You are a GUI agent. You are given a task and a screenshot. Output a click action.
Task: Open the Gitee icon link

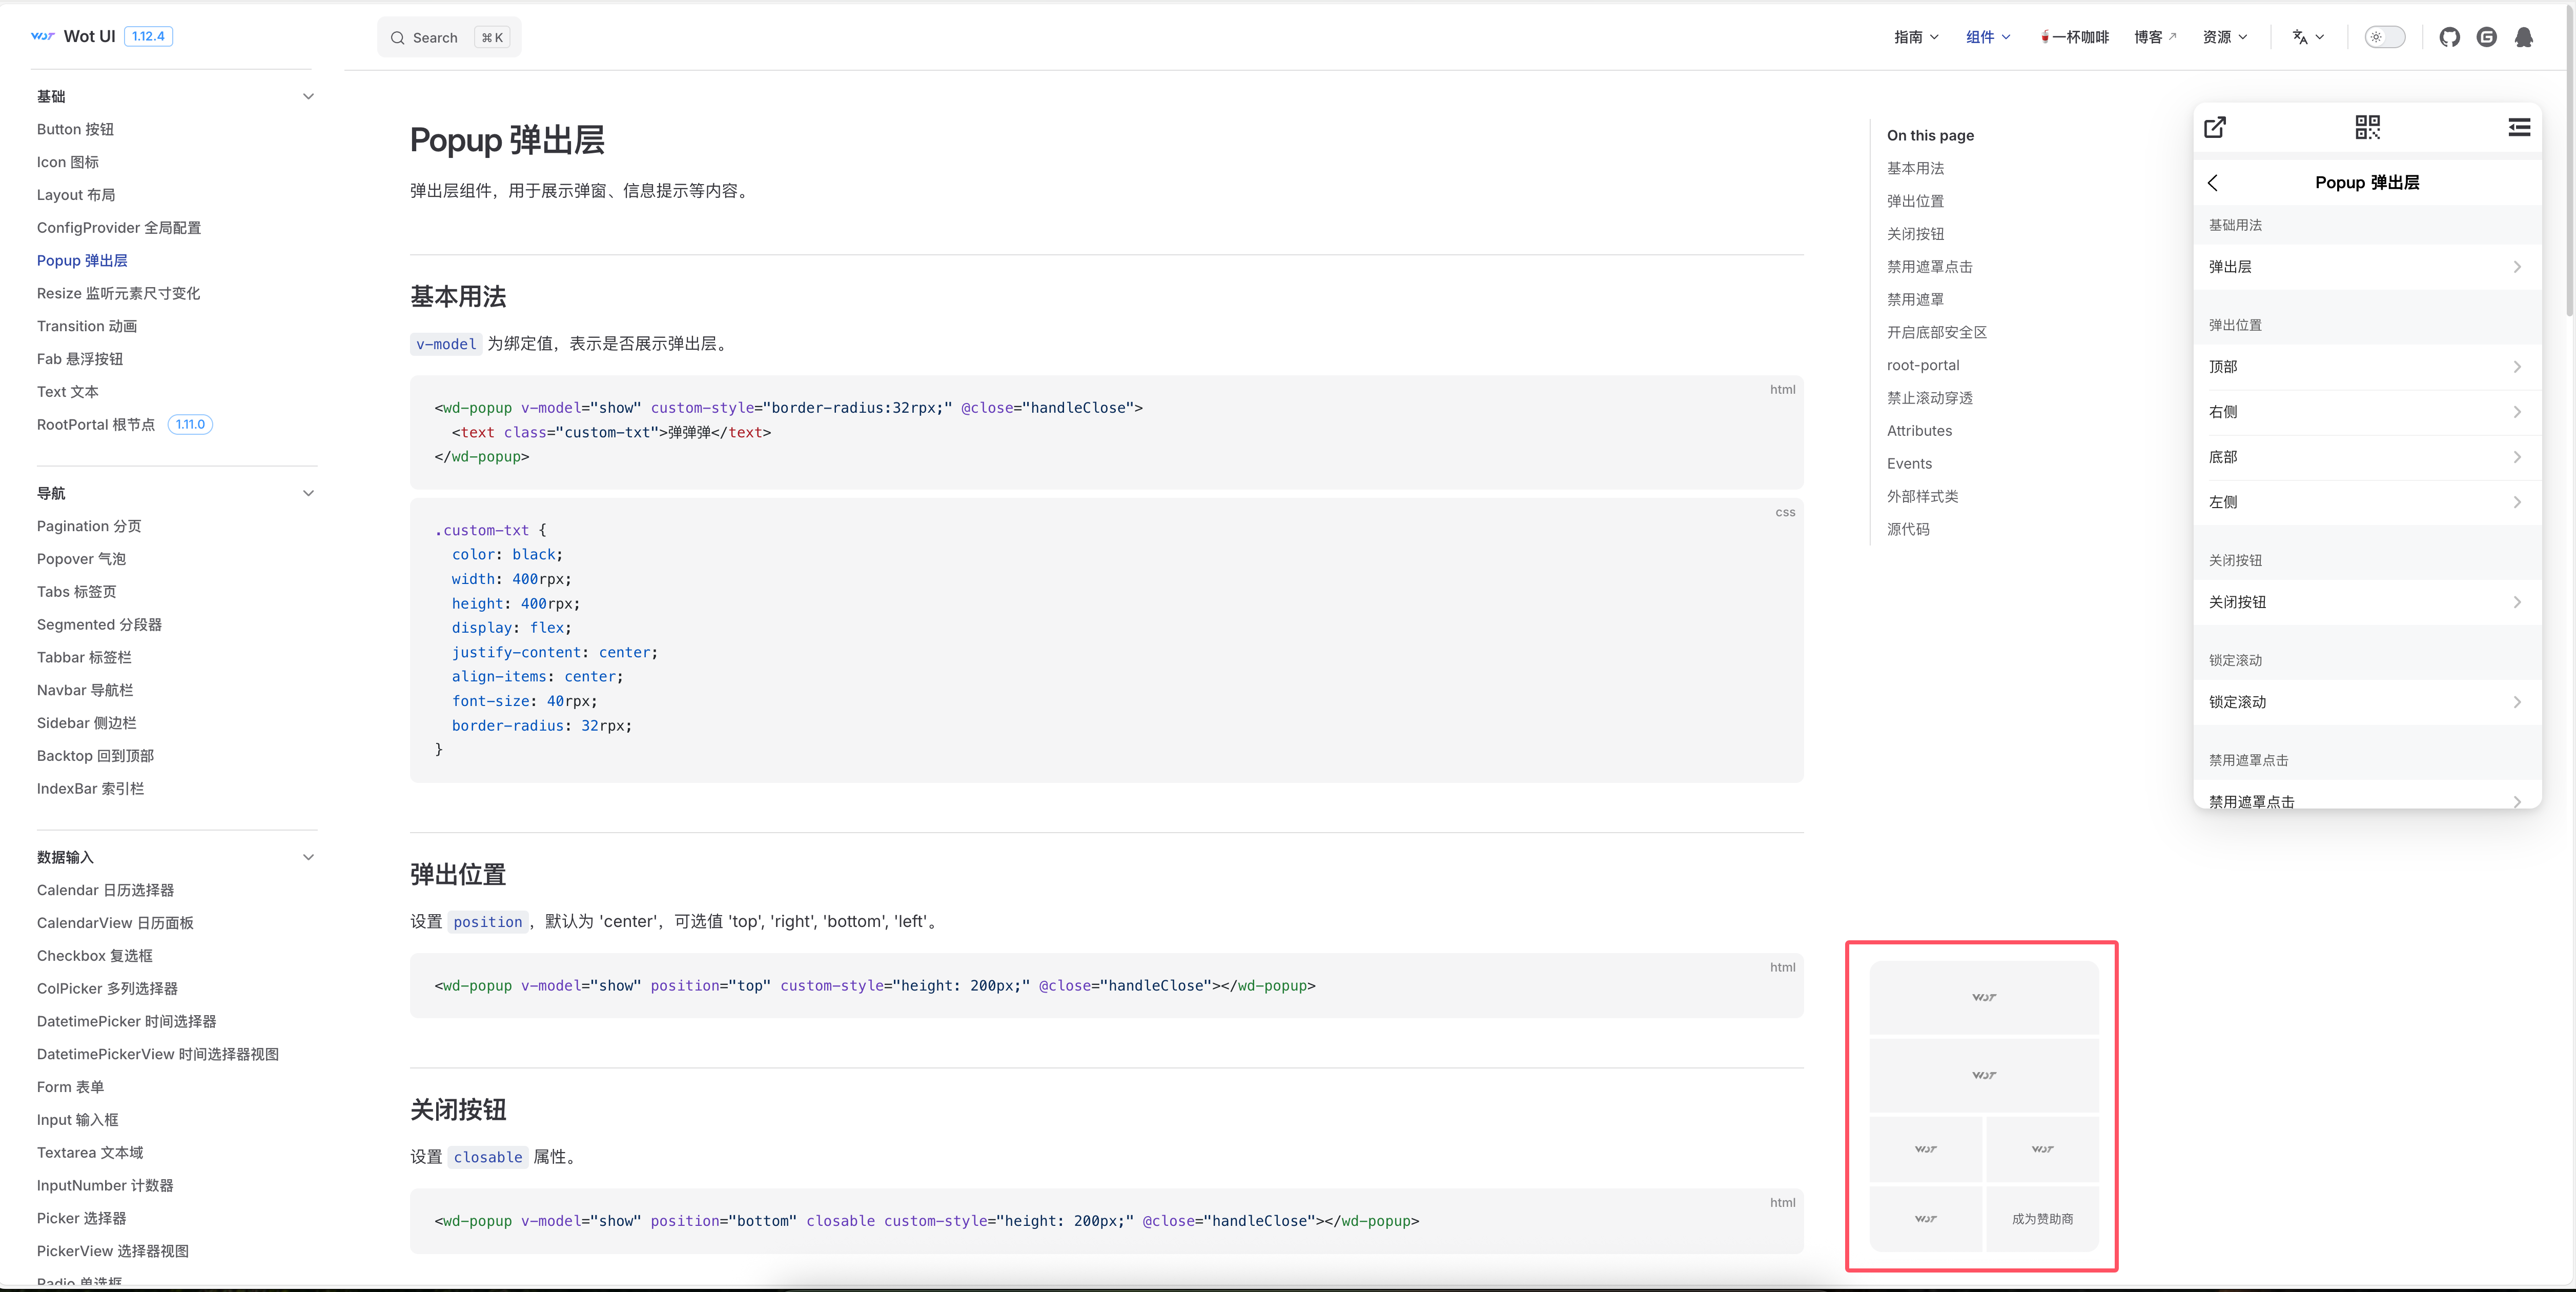2486,37
